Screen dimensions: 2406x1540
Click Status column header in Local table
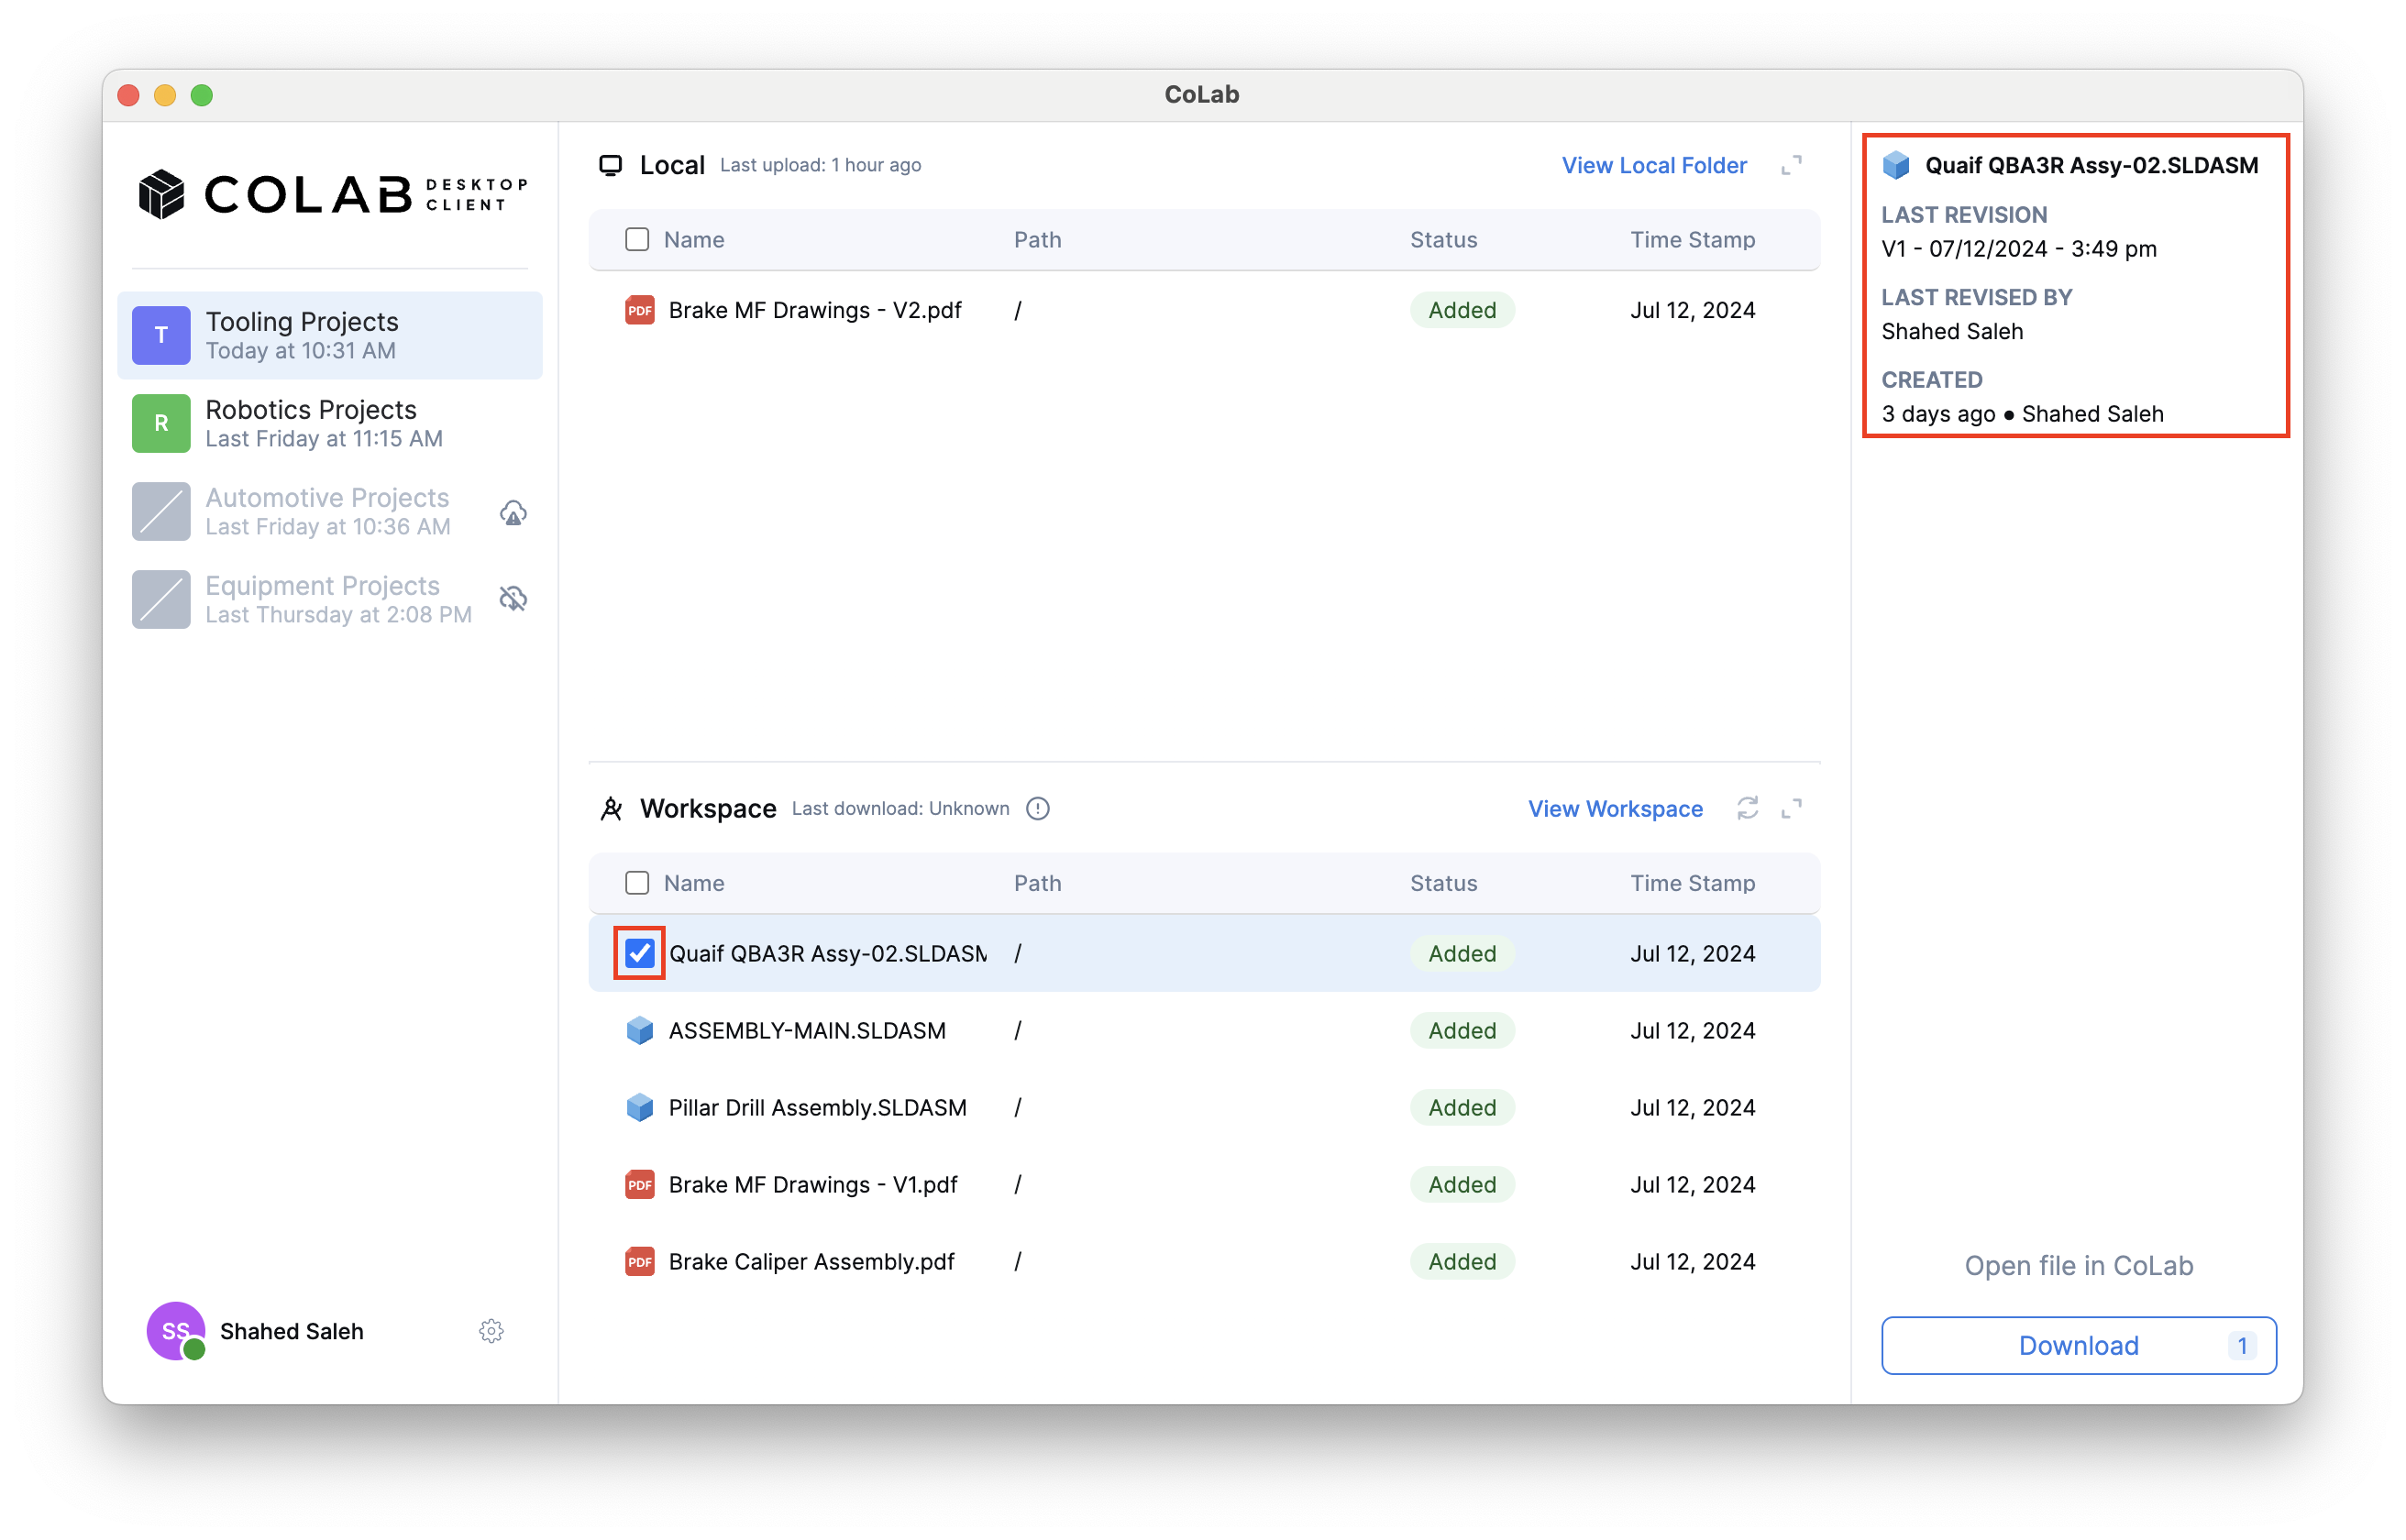(x=1443, y=239)
